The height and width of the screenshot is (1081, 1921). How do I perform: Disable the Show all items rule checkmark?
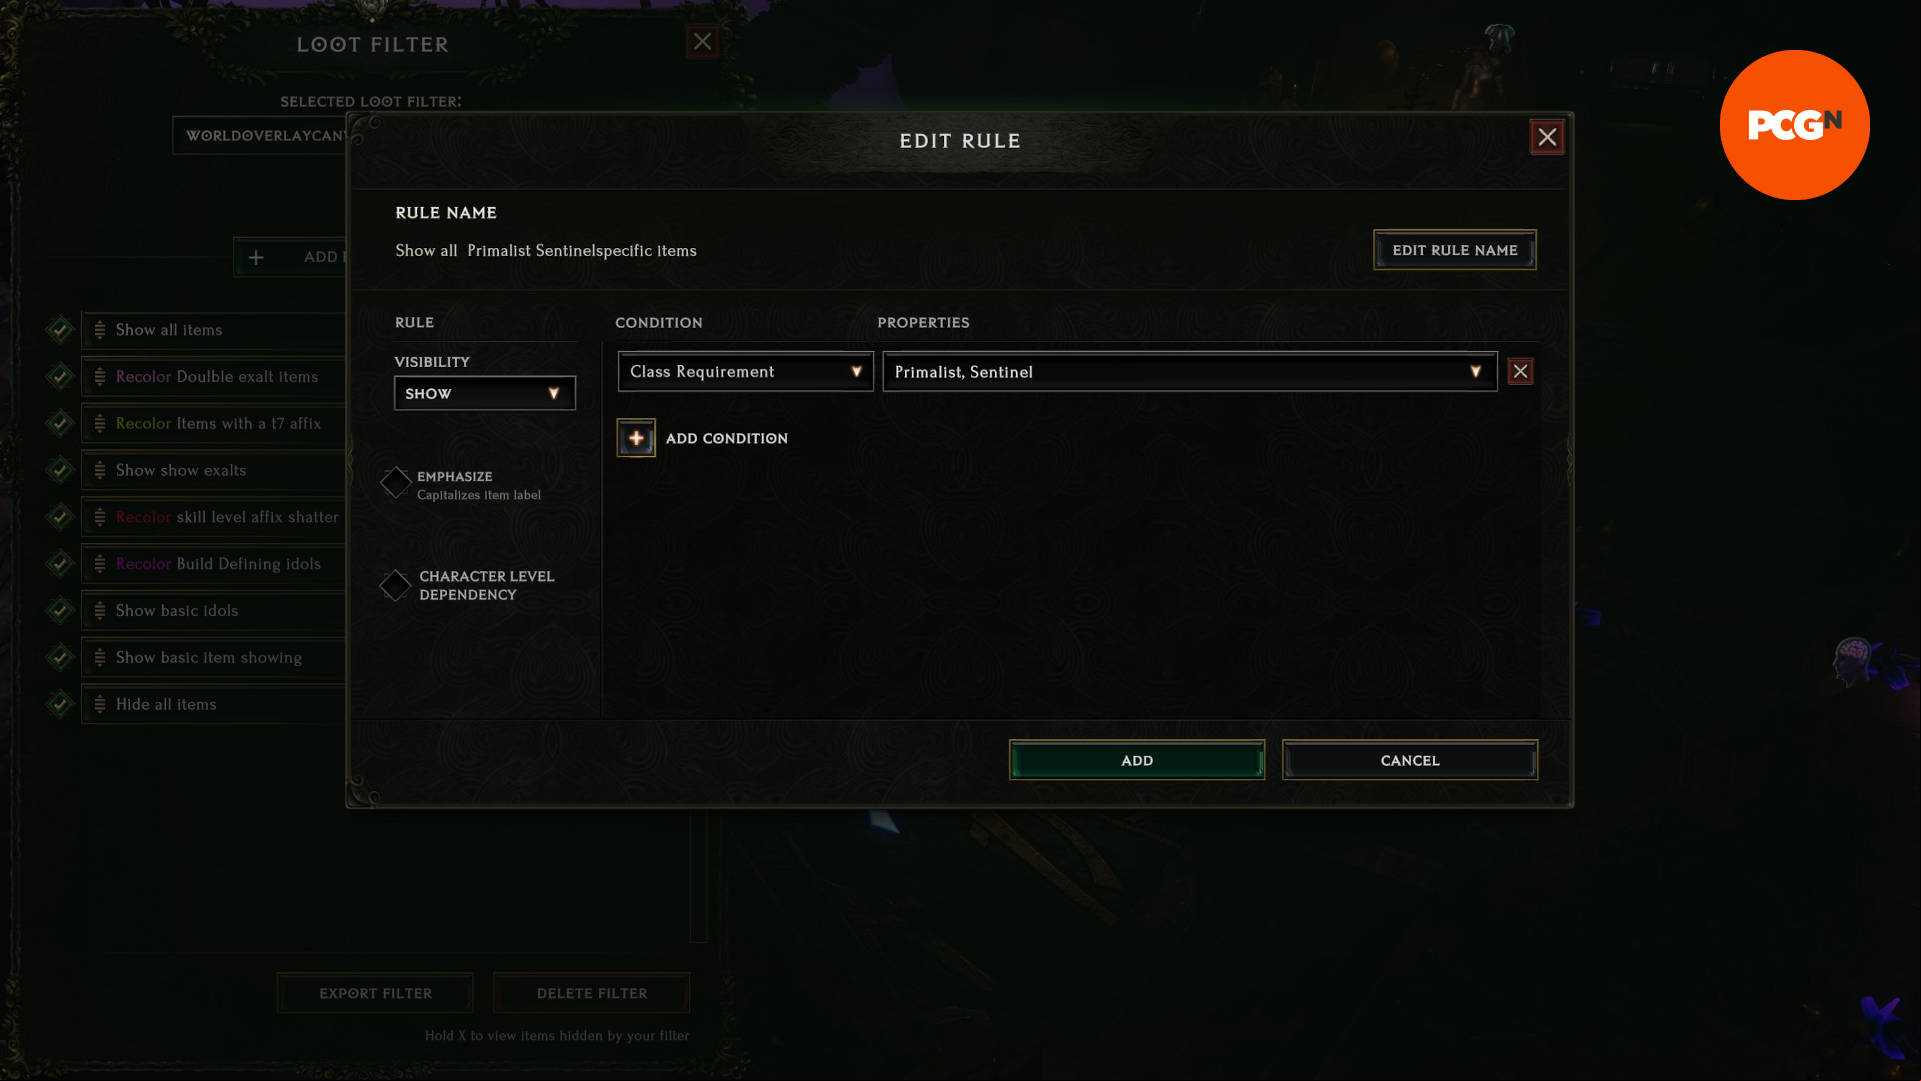tap(60, 329)
